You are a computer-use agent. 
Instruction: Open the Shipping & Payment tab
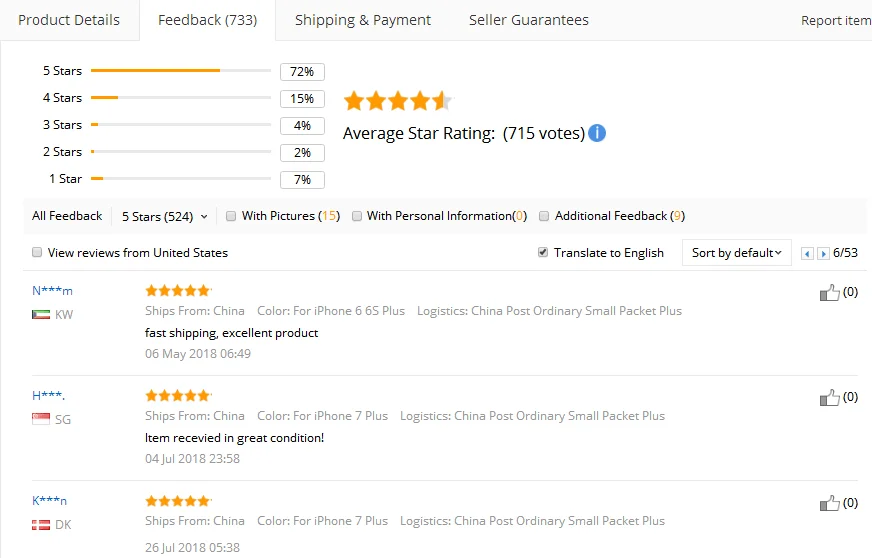[363, 20]
